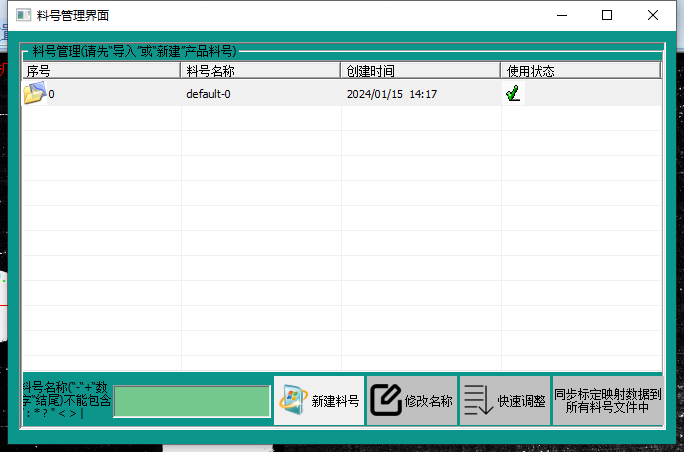Sort the list by 创建时间 header
The height and width of the screenshot is (452, 684).
pos(421,71)
